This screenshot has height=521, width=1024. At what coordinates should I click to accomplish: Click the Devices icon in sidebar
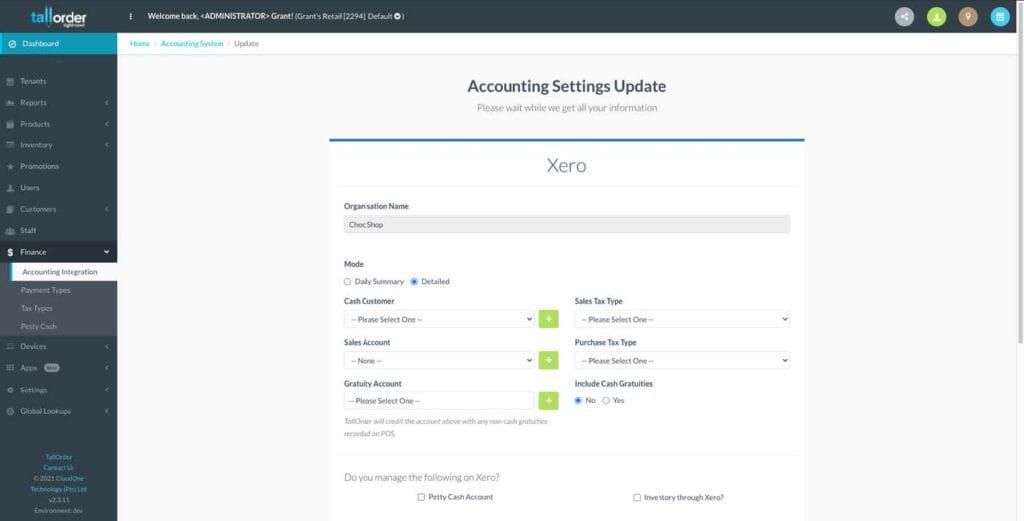(10, 347)
